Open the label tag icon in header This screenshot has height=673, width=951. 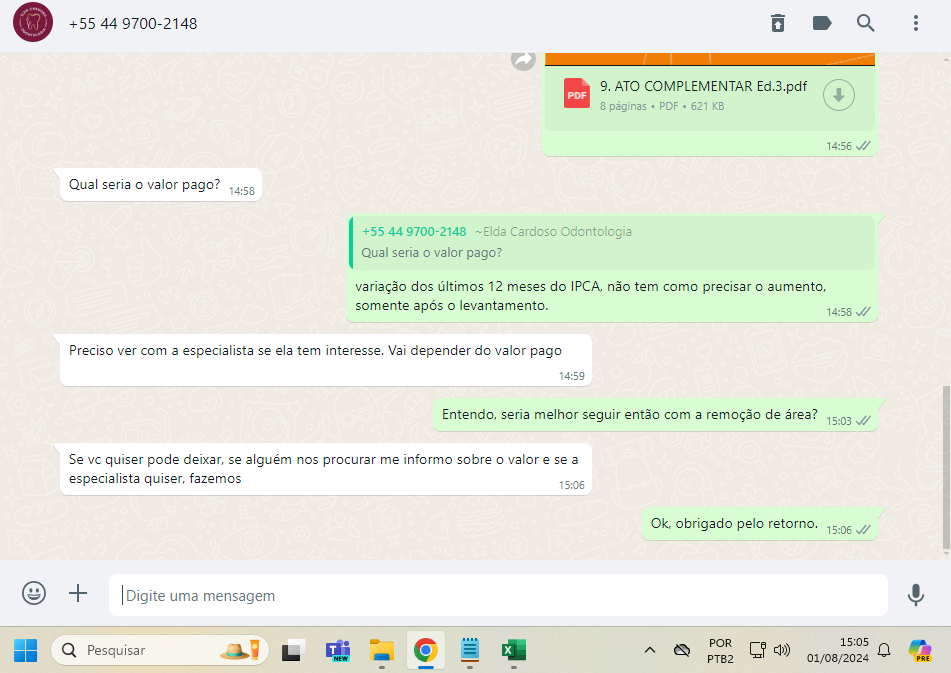[822, 23]
